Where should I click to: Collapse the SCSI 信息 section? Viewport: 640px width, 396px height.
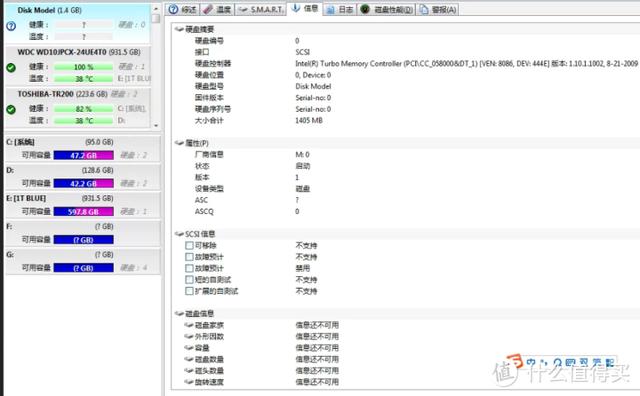tap(179, 234)
